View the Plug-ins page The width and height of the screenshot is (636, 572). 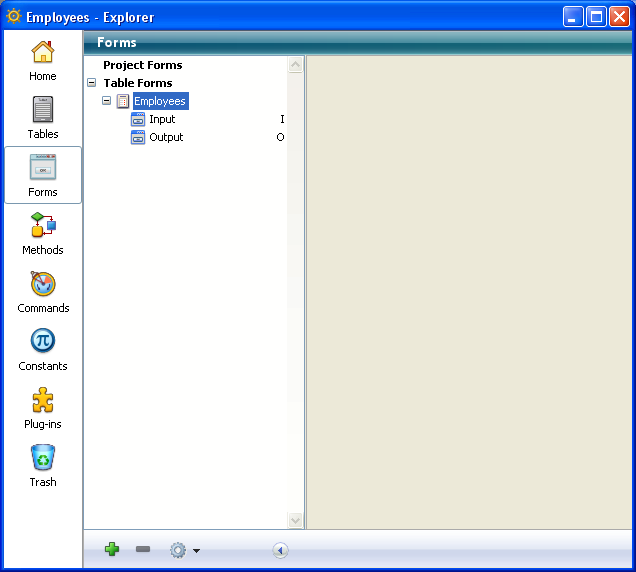click(x=43, y=408)
